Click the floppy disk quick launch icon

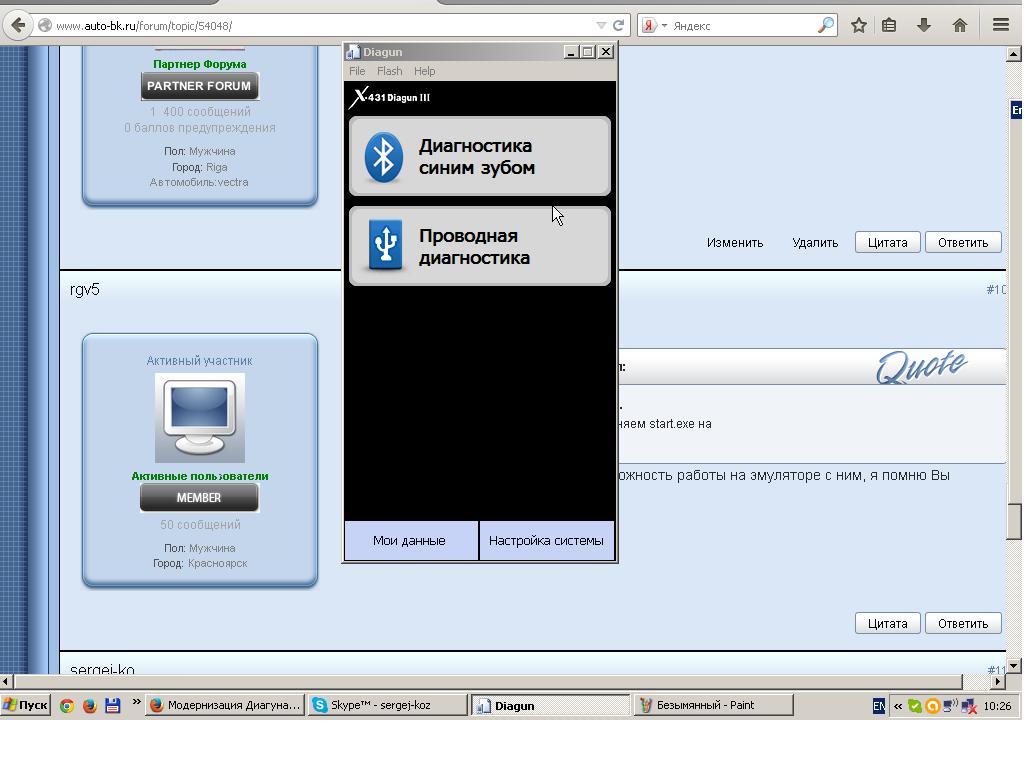[112, 706]
